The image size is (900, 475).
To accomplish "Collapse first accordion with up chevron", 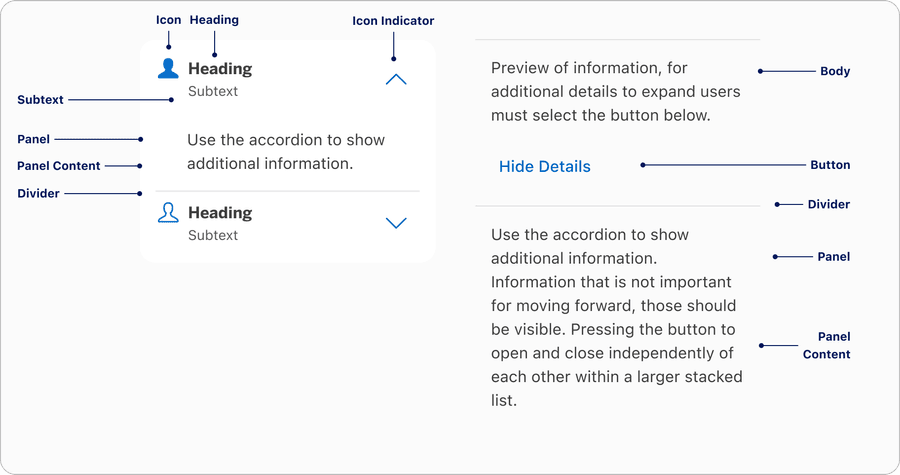I will pyautogui.click(x=396, y=80).
